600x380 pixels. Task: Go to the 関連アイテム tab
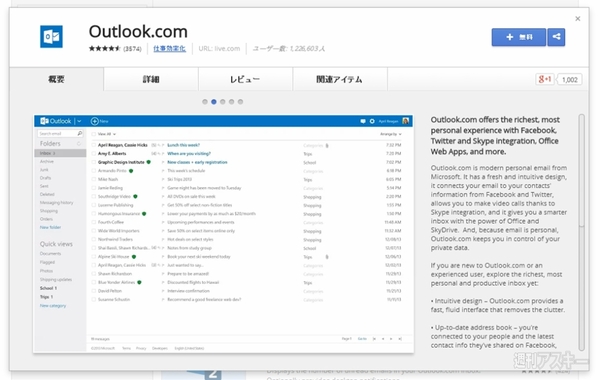[x=340, y=79]
